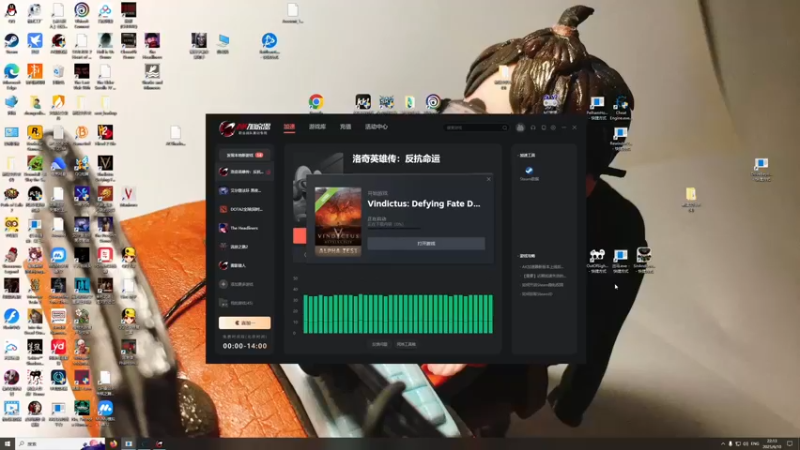
Task: Open the user avatar icon in accelerator header
Action: [520, 128]
